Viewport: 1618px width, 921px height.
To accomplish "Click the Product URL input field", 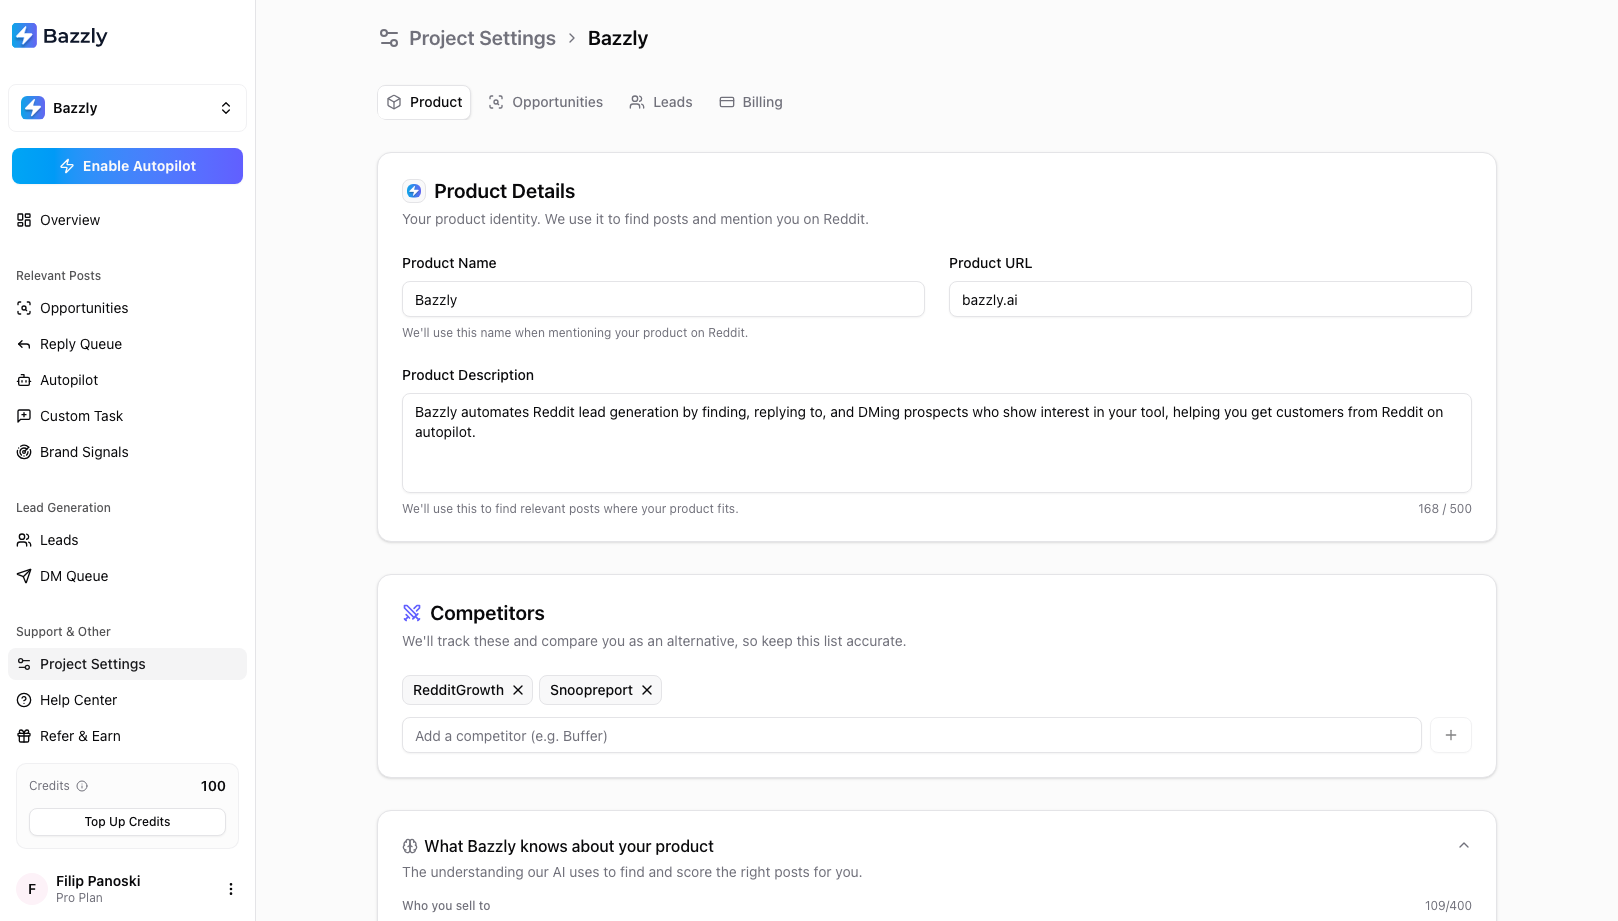I will pos(1210,300).
